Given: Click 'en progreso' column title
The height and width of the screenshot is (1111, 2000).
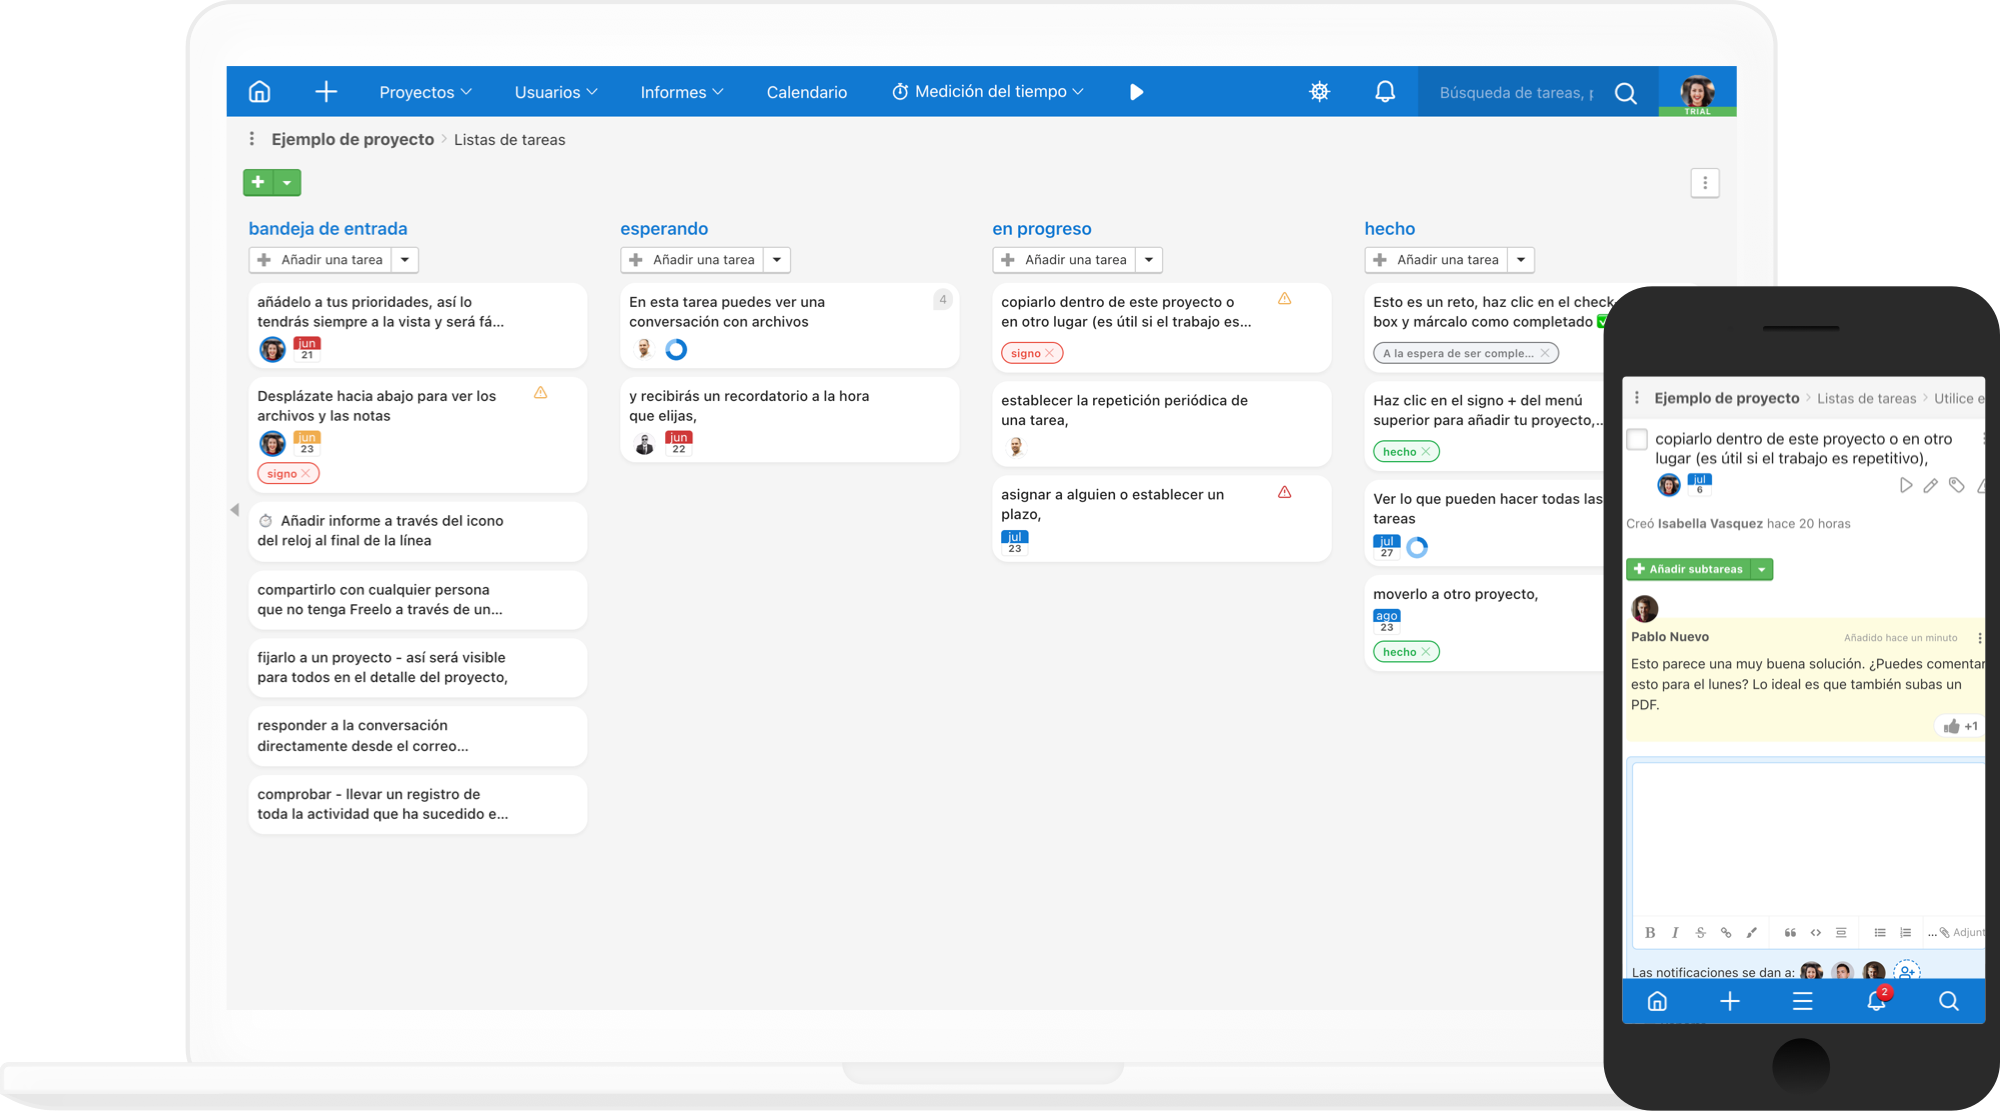Looking at the screenshot, I should click(x=1042, y=229).
